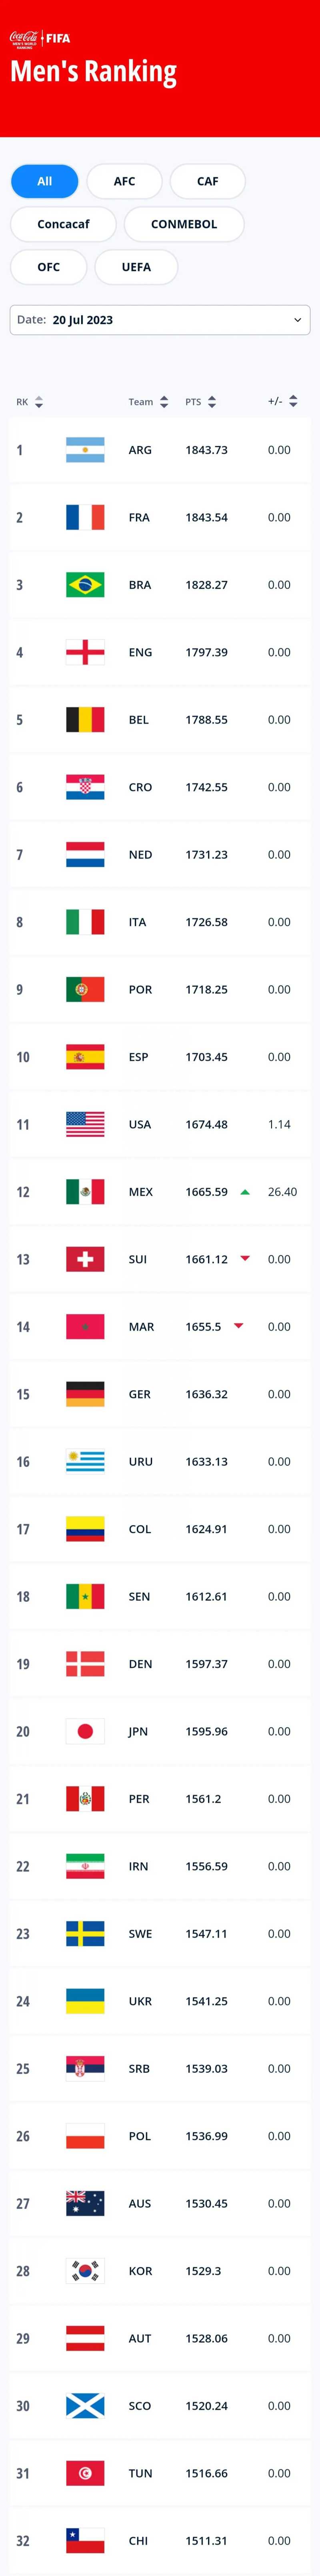Open the Date dropdown showing 20 Jul 2023

(160, 320)
